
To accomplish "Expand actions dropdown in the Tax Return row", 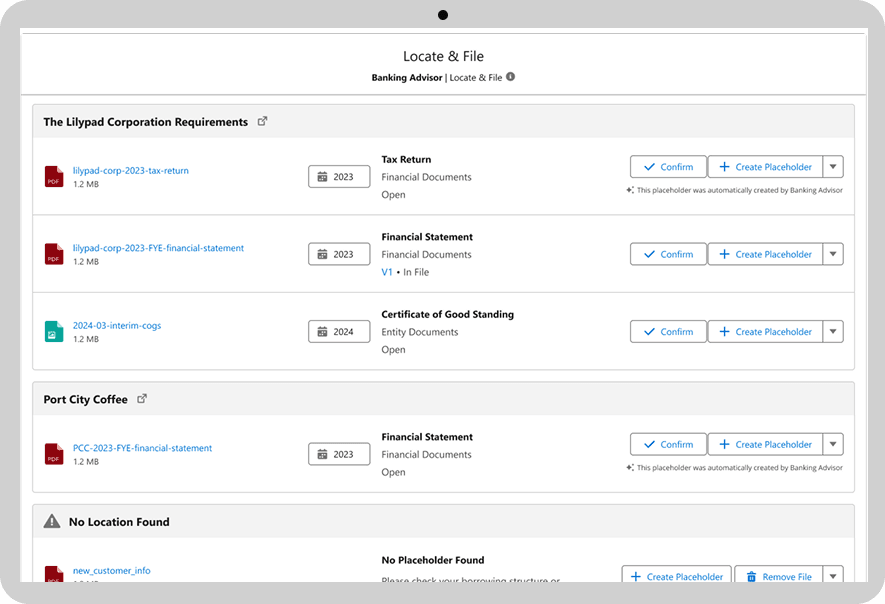I will click(x=833, y=167).
